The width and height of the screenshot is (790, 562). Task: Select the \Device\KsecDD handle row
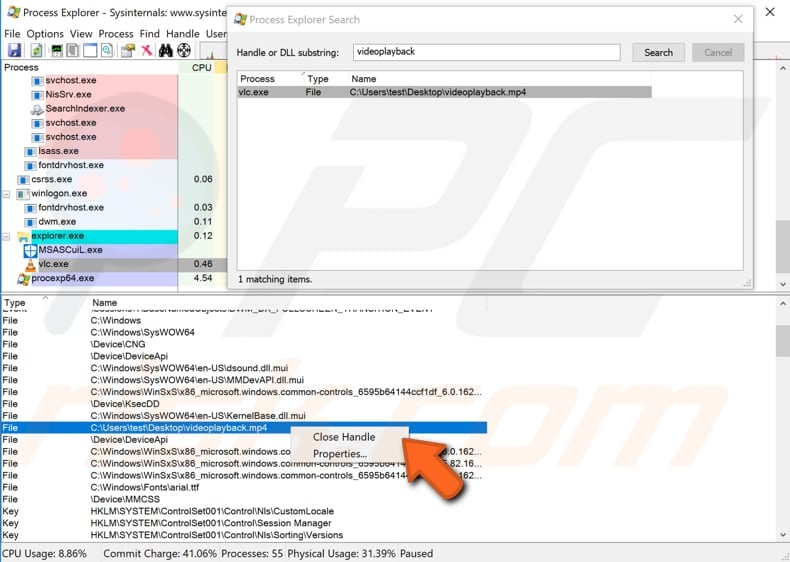[x=244, y=404]
